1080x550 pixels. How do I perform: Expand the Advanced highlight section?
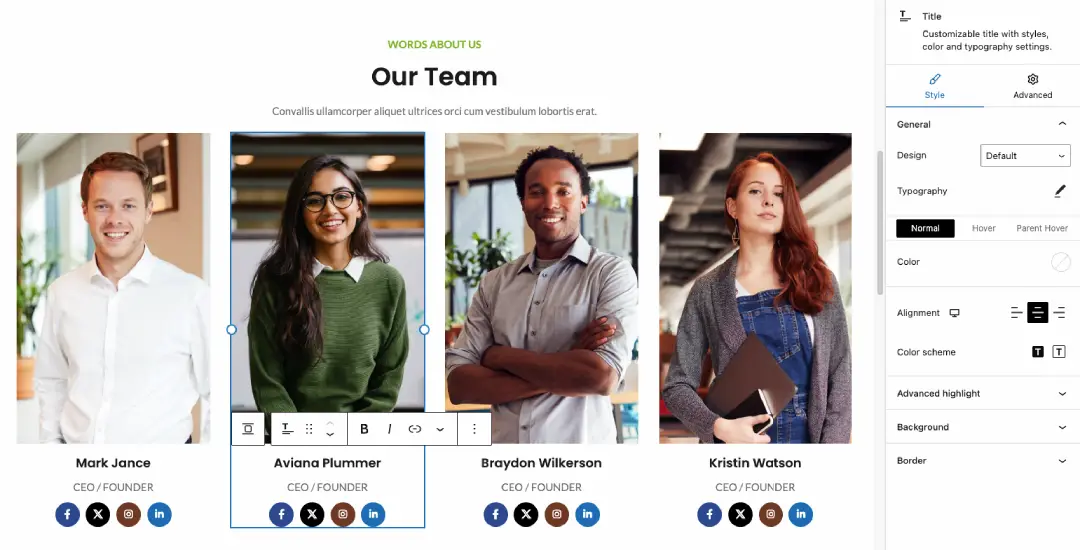point(983,394)
